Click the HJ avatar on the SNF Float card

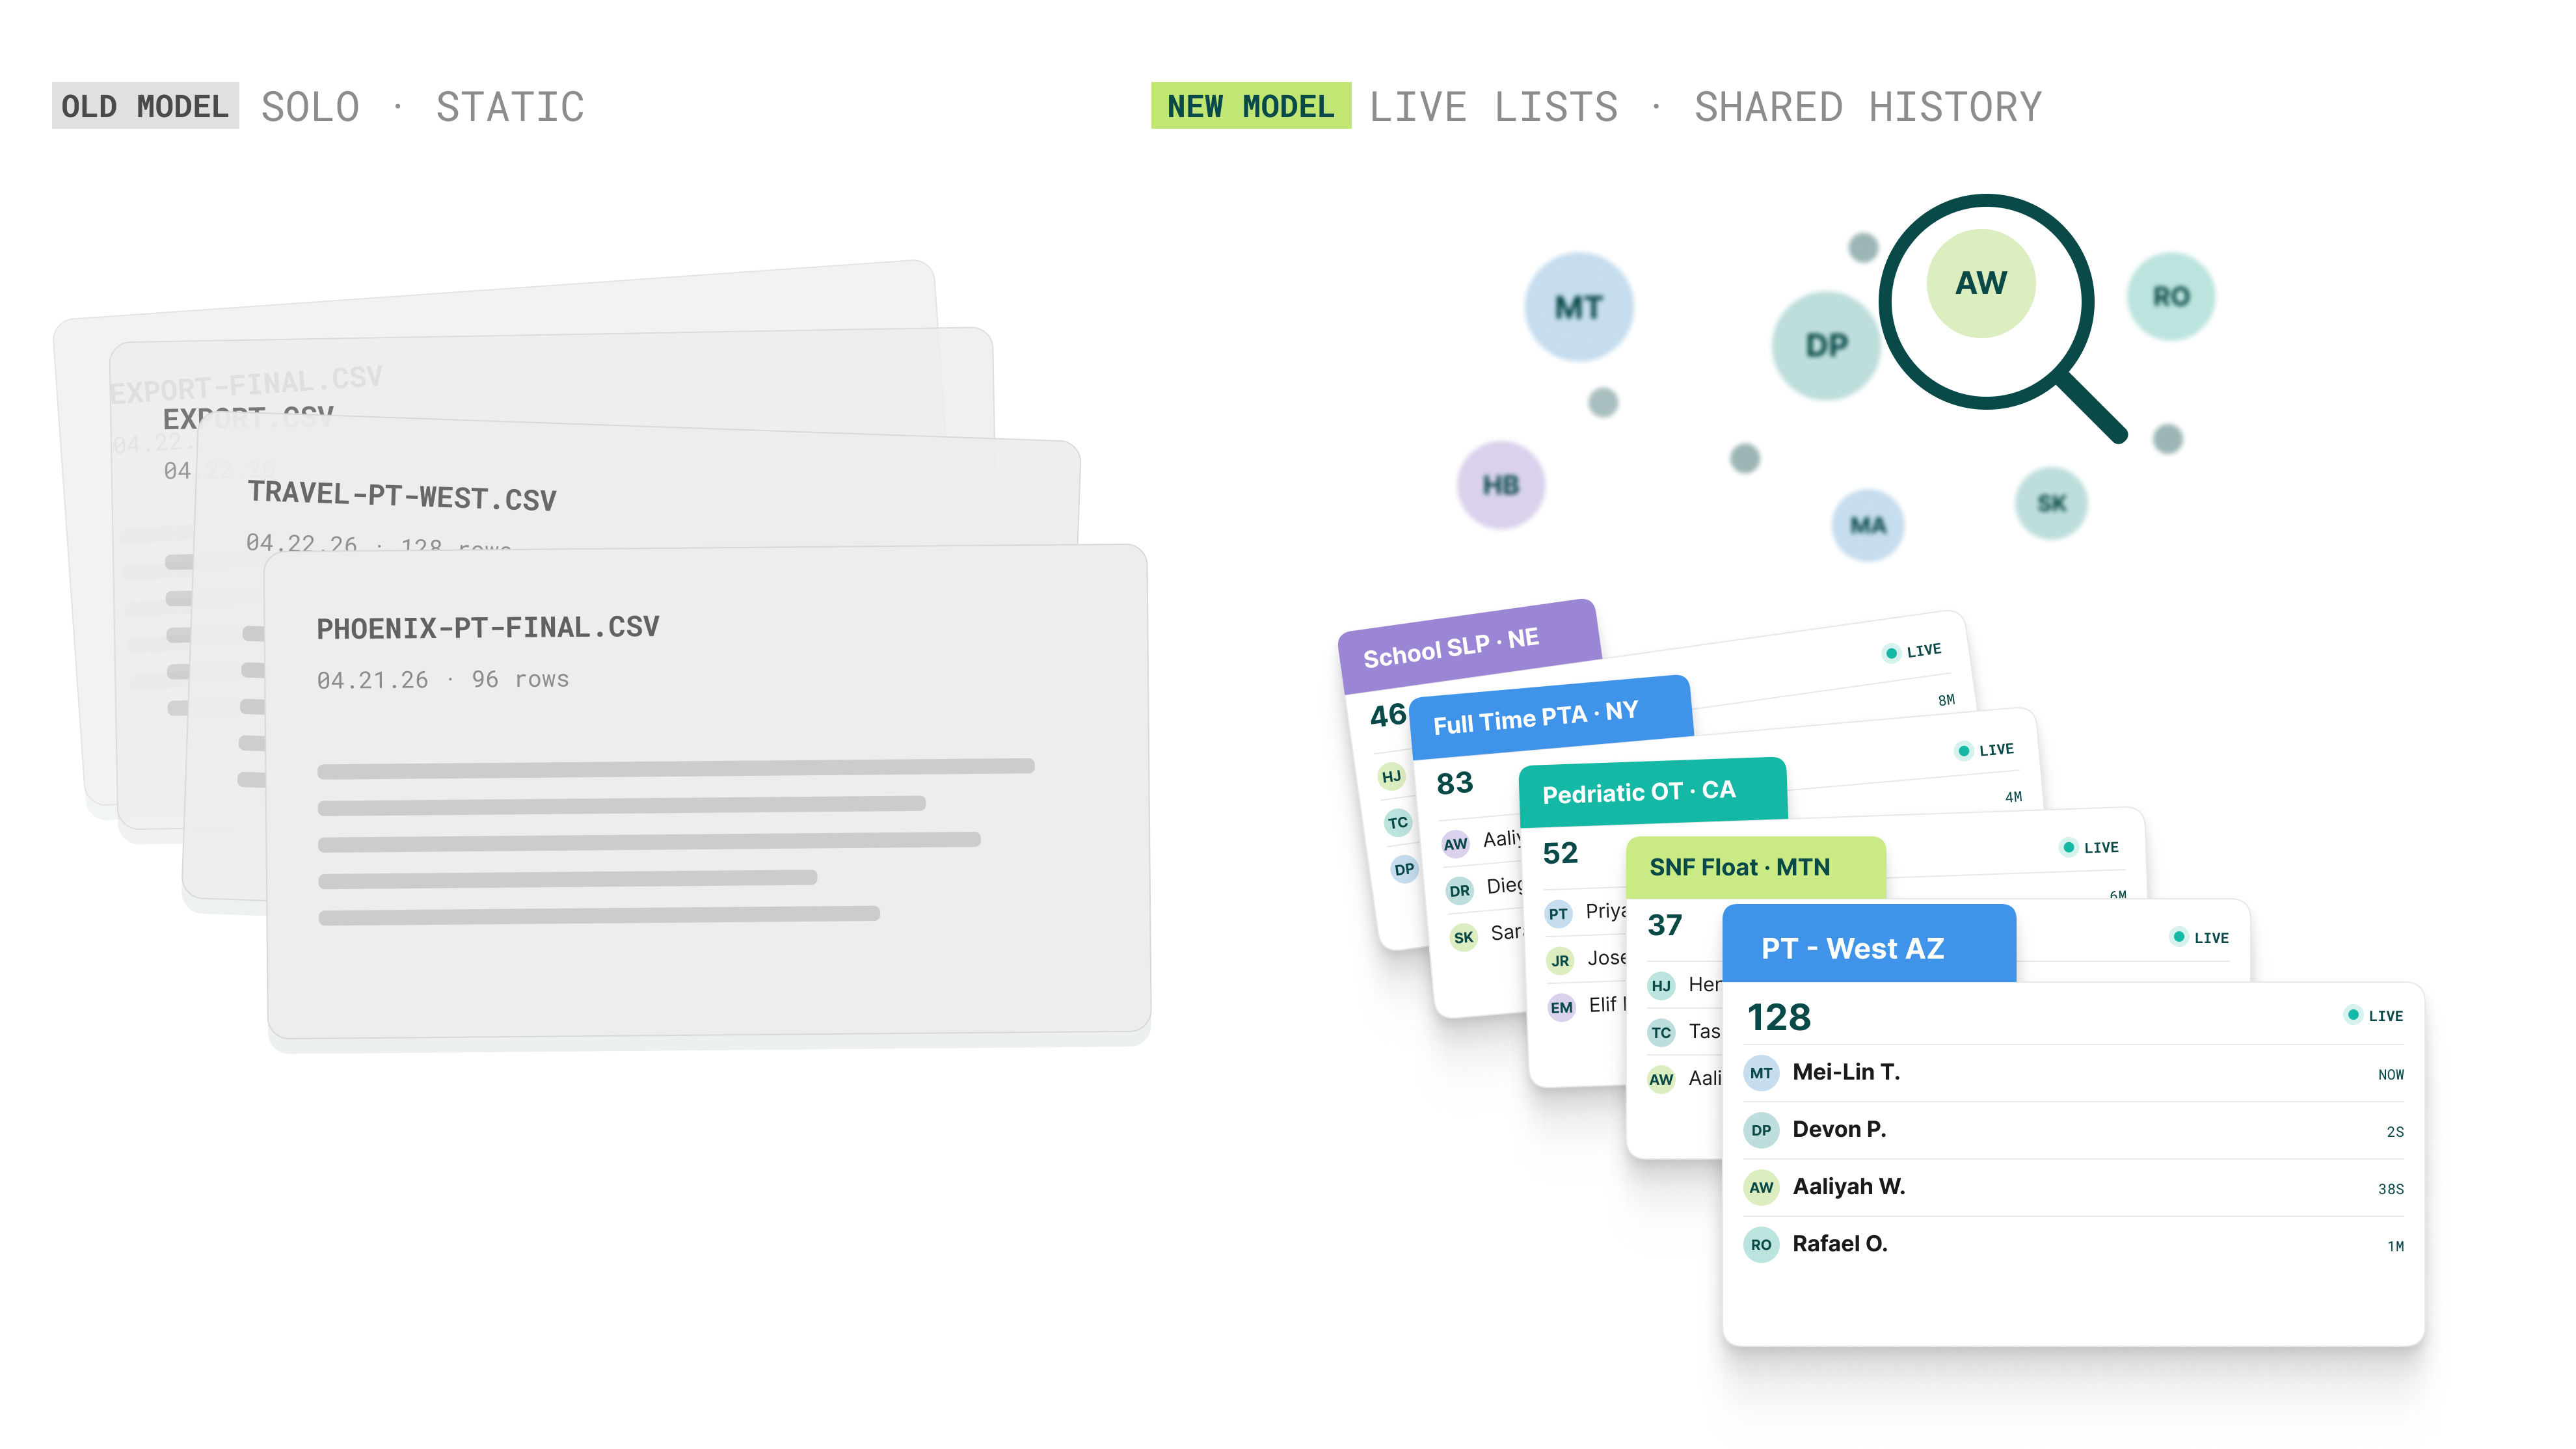pyautogui.click(x=1661, y=985)
